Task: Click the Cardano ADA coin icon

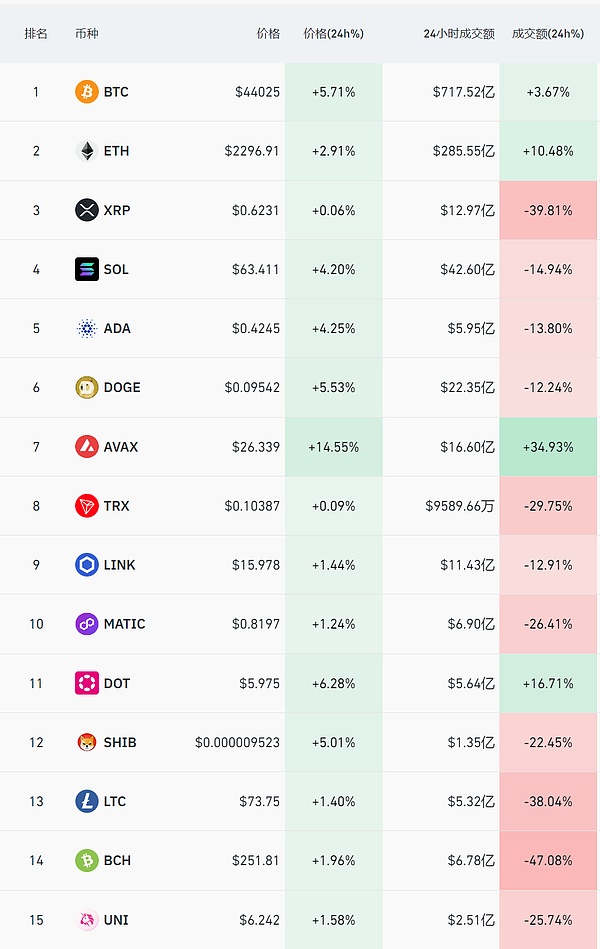Action: [x=87, y=328]
